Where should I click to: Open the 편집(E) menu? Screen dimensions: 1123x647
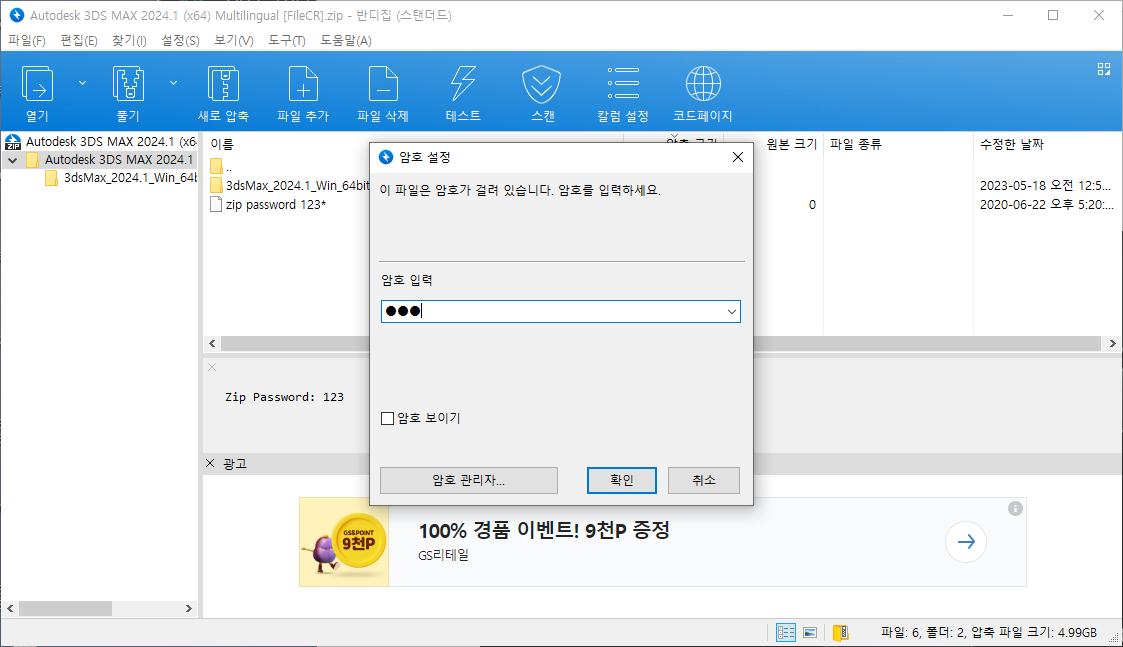(79, 40)
